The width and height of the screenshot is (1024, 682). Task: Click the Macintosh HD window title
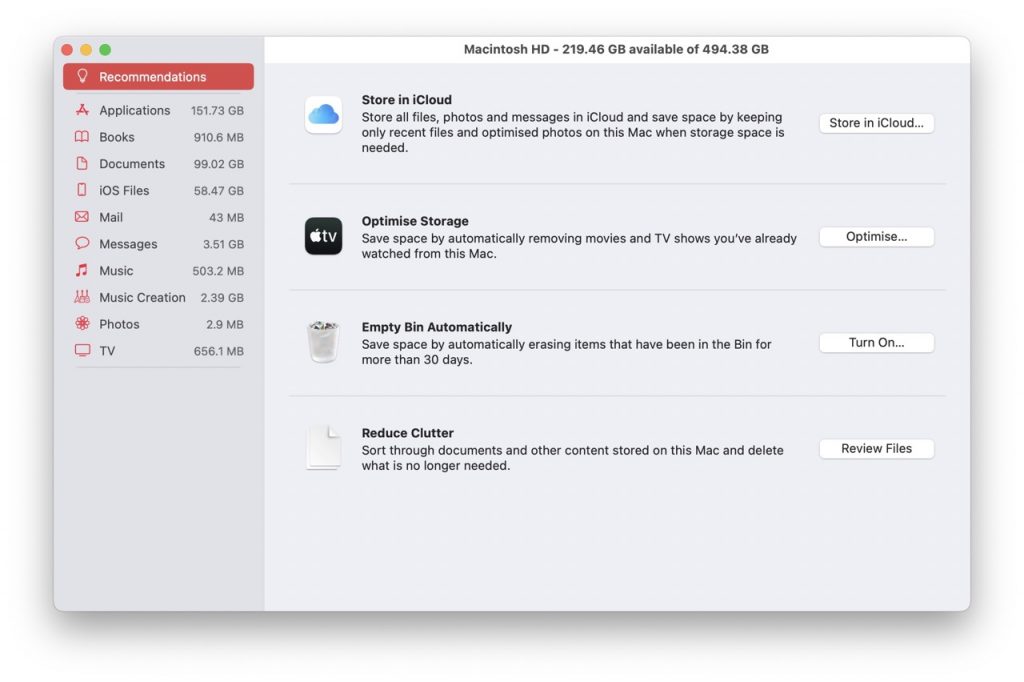[x=616, y=50]
